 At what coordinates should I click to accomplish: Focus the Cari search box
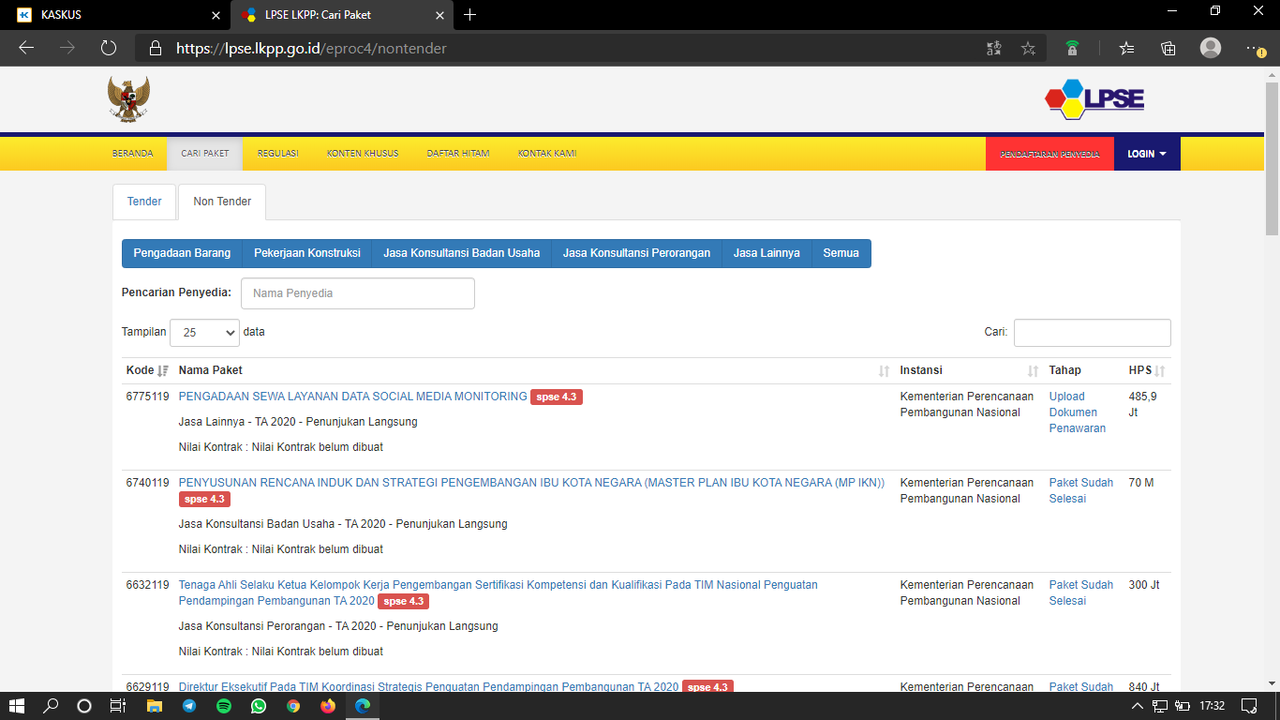pos(1092,333)
